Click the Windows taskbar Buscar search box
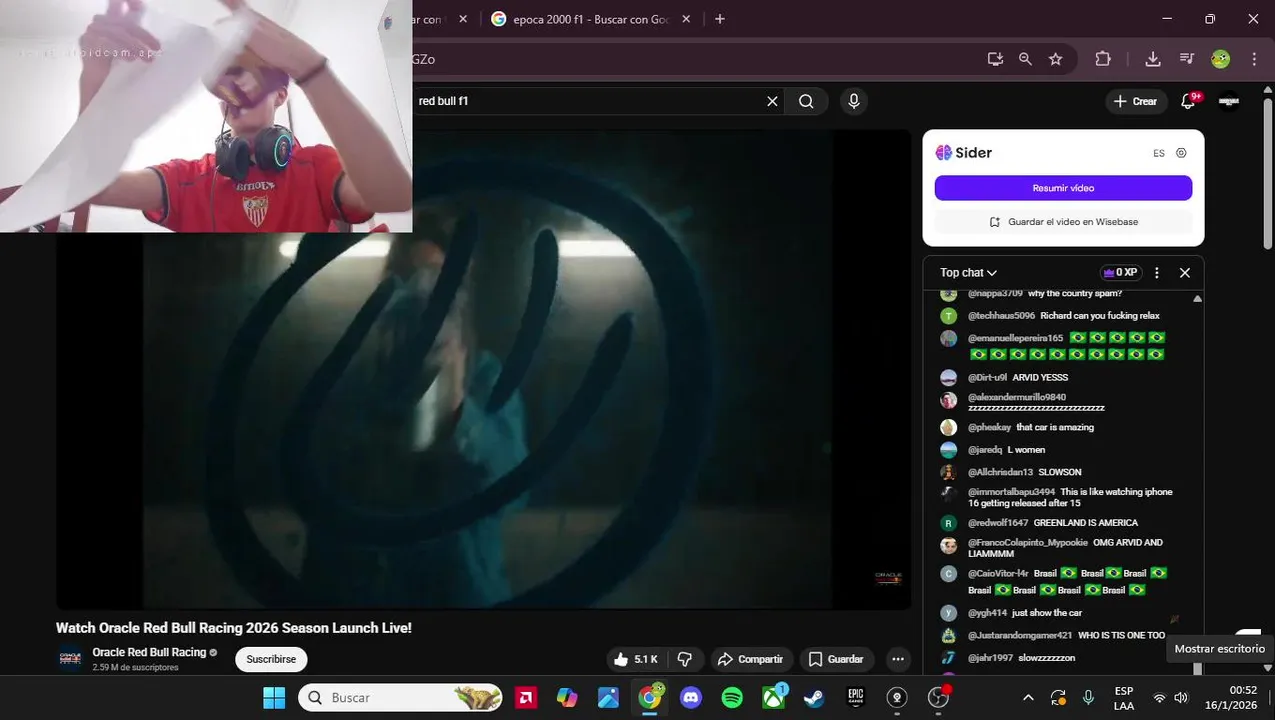The width and height of the screenshot is (1275, 720). [401, 698]
